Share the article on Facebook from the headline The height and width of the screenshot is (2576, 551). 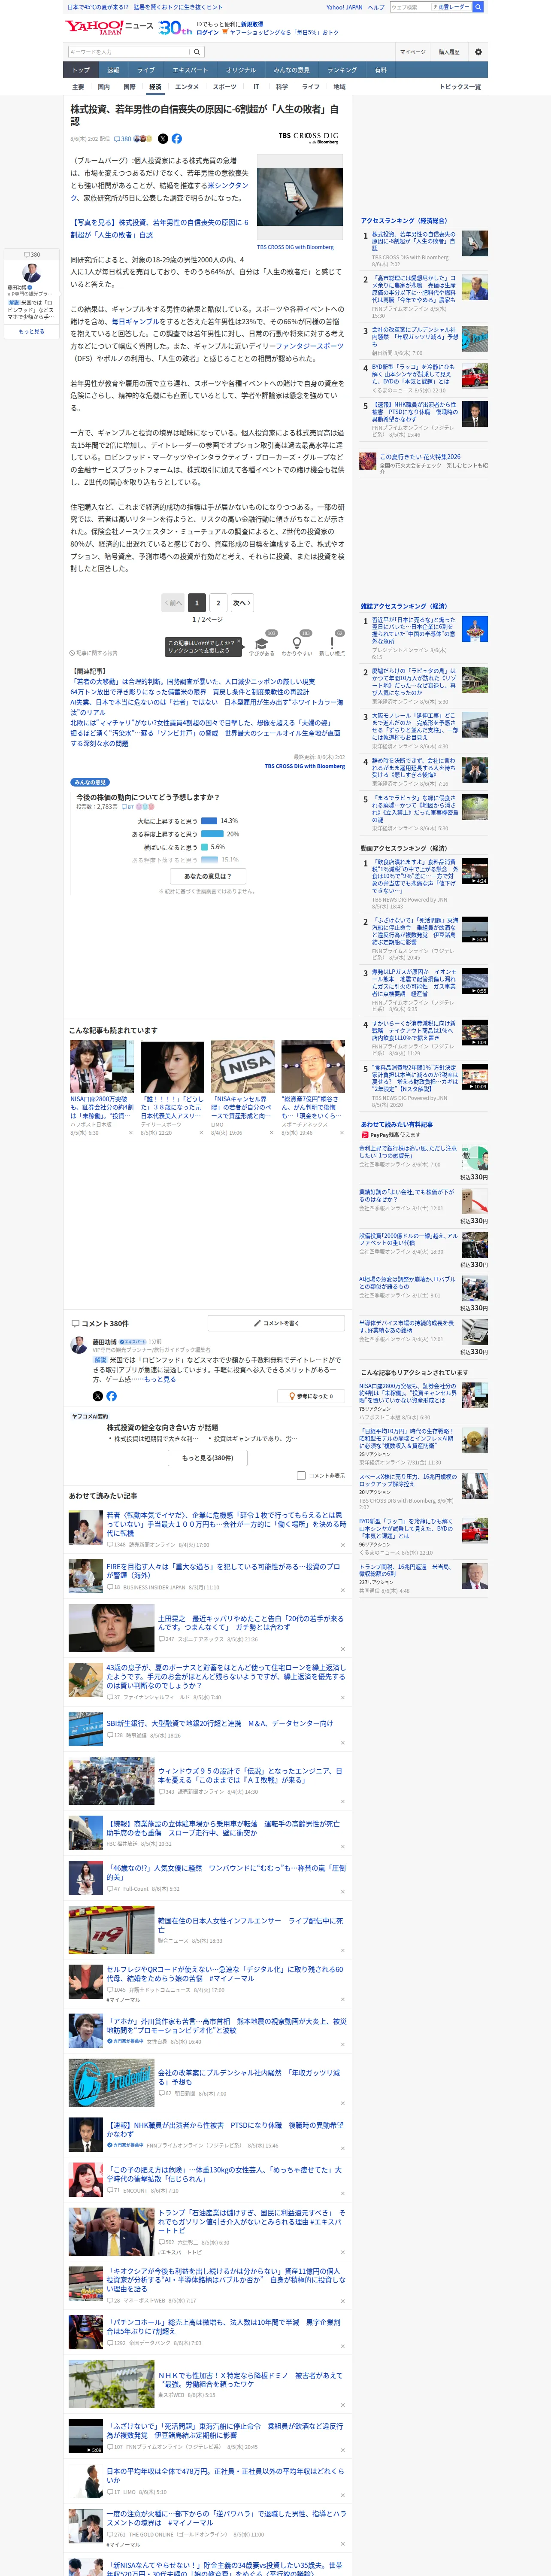177,139
